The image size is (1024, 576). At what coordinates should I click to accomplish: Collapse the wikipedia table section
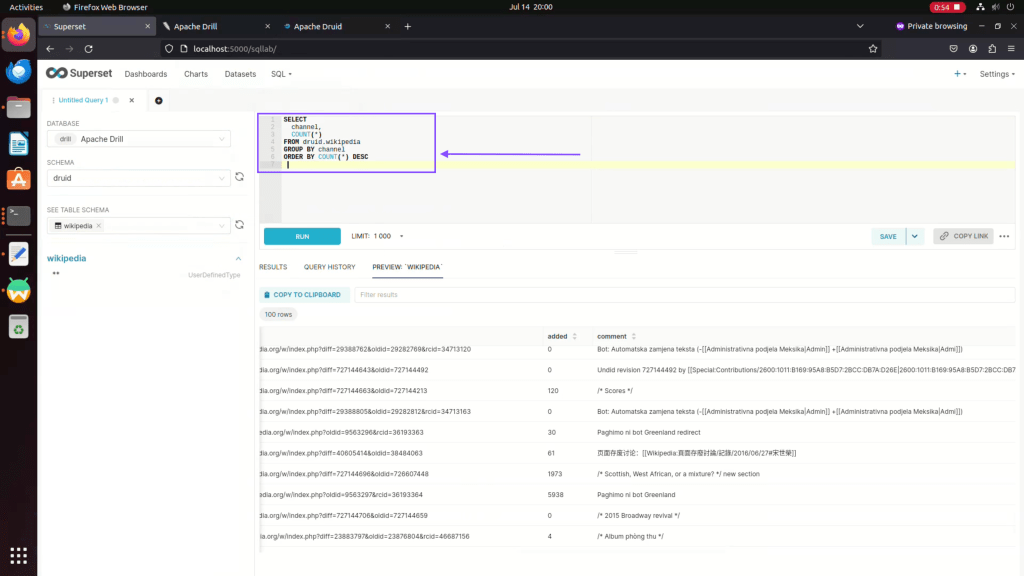(x=239, y=258)
